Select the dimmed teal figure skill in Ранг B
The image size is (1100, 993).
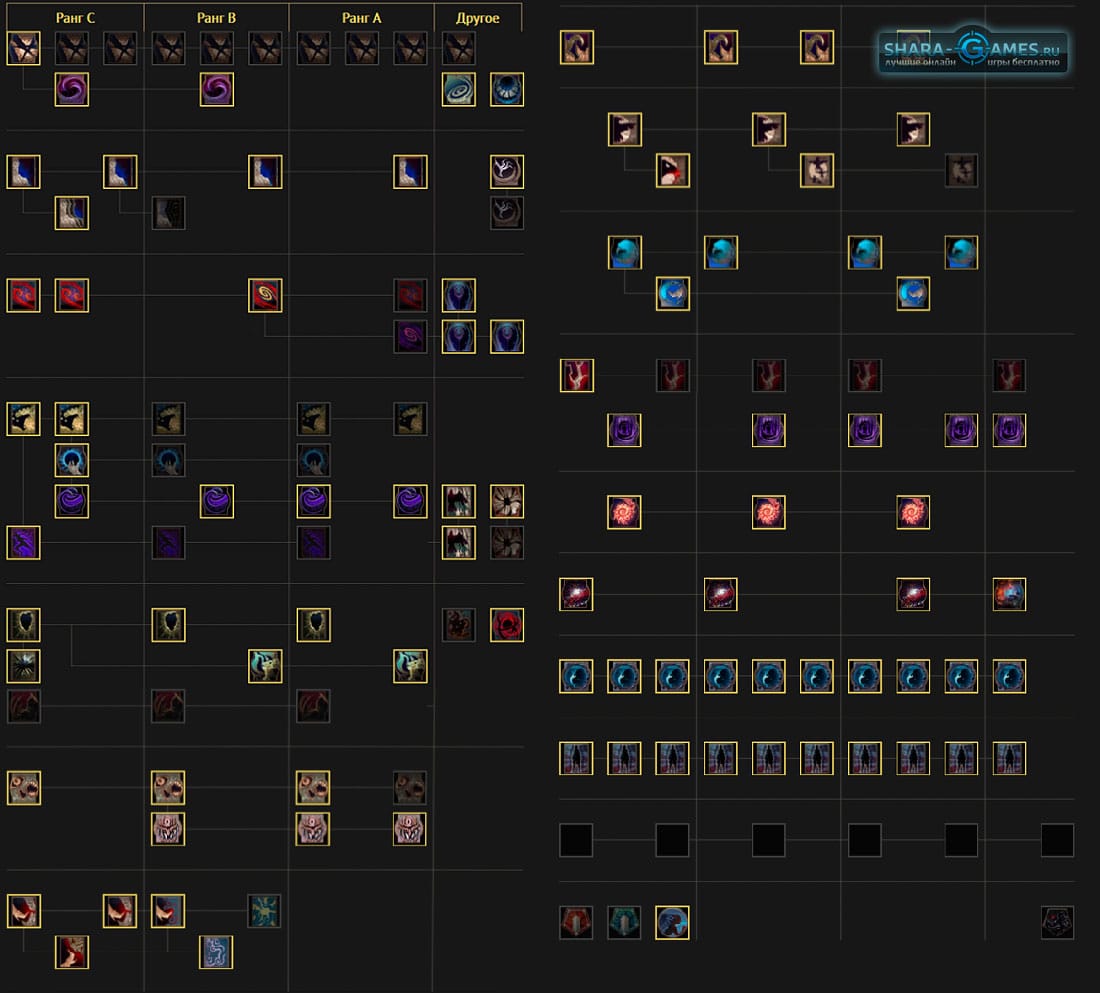(x=265, y=912)
